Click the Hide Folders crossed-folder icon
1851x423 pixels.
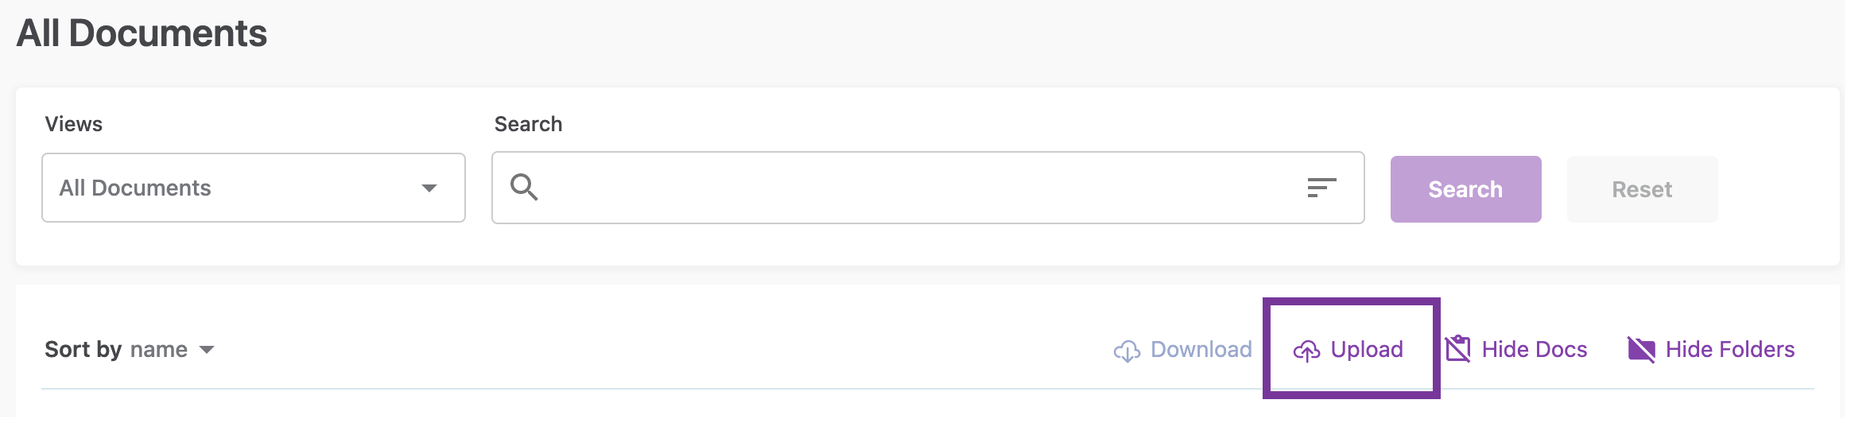[x=1641, y=349]
